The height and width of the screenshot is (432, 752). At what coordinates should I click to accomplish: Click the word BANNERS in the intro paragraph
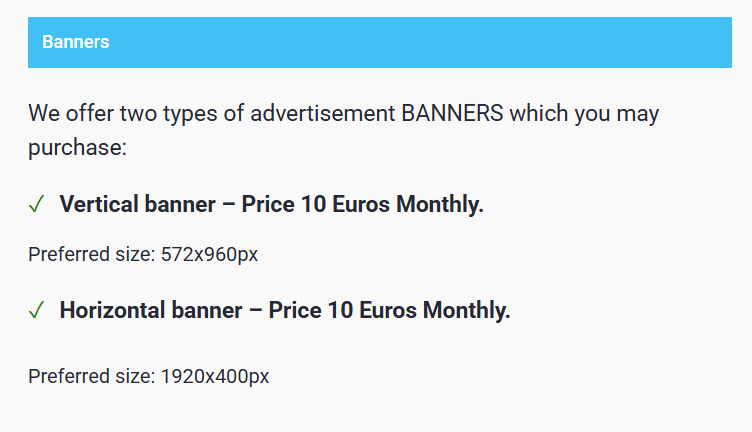[452, 114]
